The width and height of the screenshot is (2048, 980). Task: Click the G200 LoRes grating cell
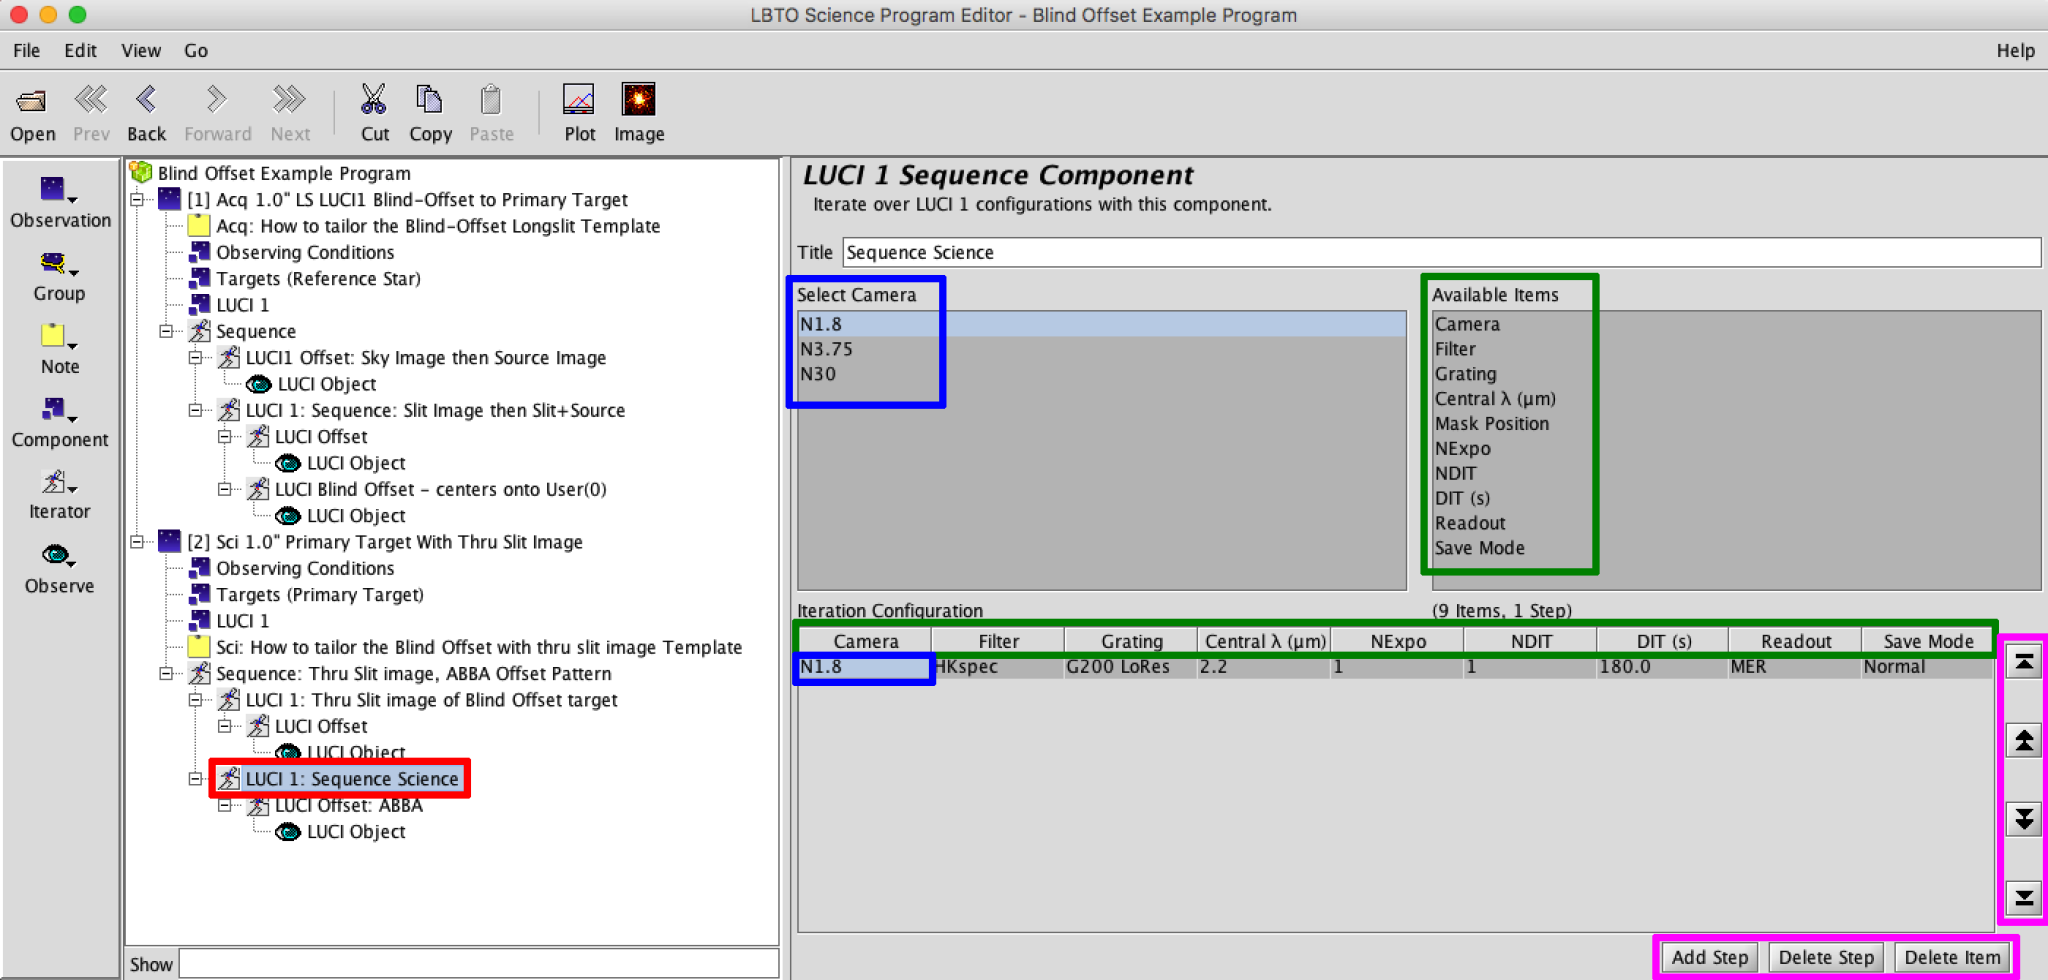click(x=1131, y=667)
